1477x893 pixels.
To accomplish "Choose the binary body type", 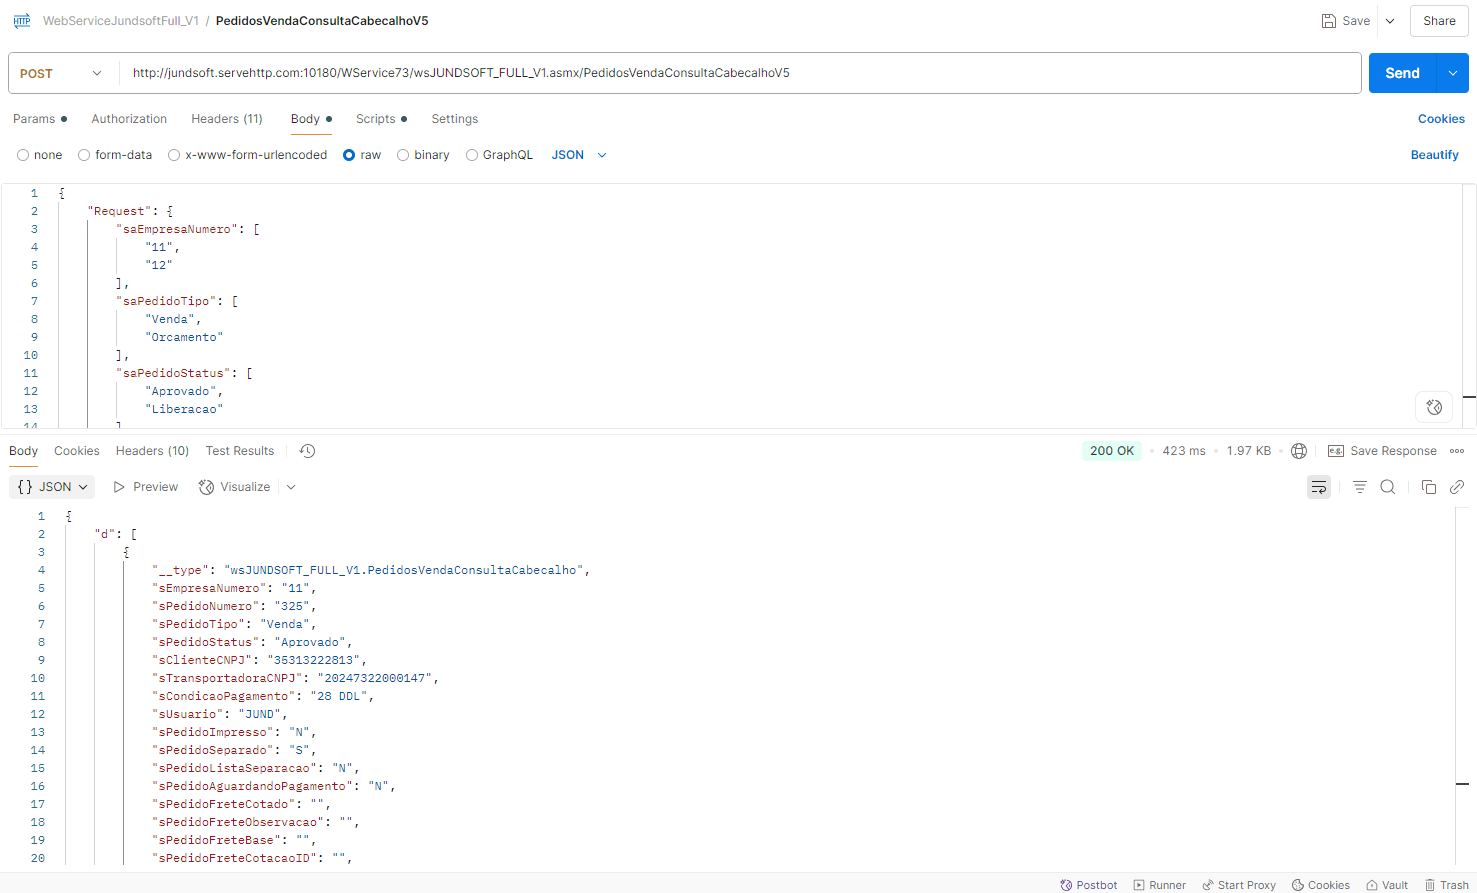I will [404, 155].
